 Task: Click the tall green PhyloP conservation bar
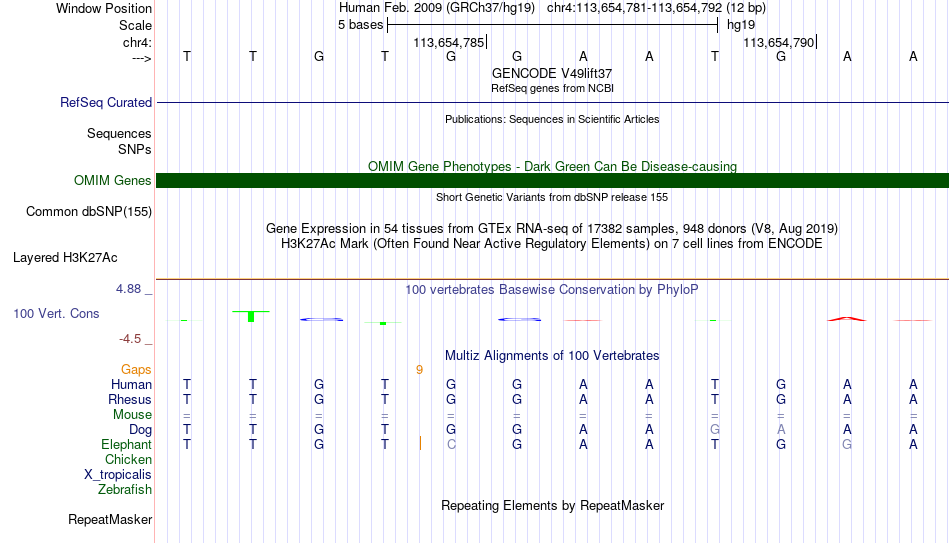pyautogui.click(x=251, y=316)
